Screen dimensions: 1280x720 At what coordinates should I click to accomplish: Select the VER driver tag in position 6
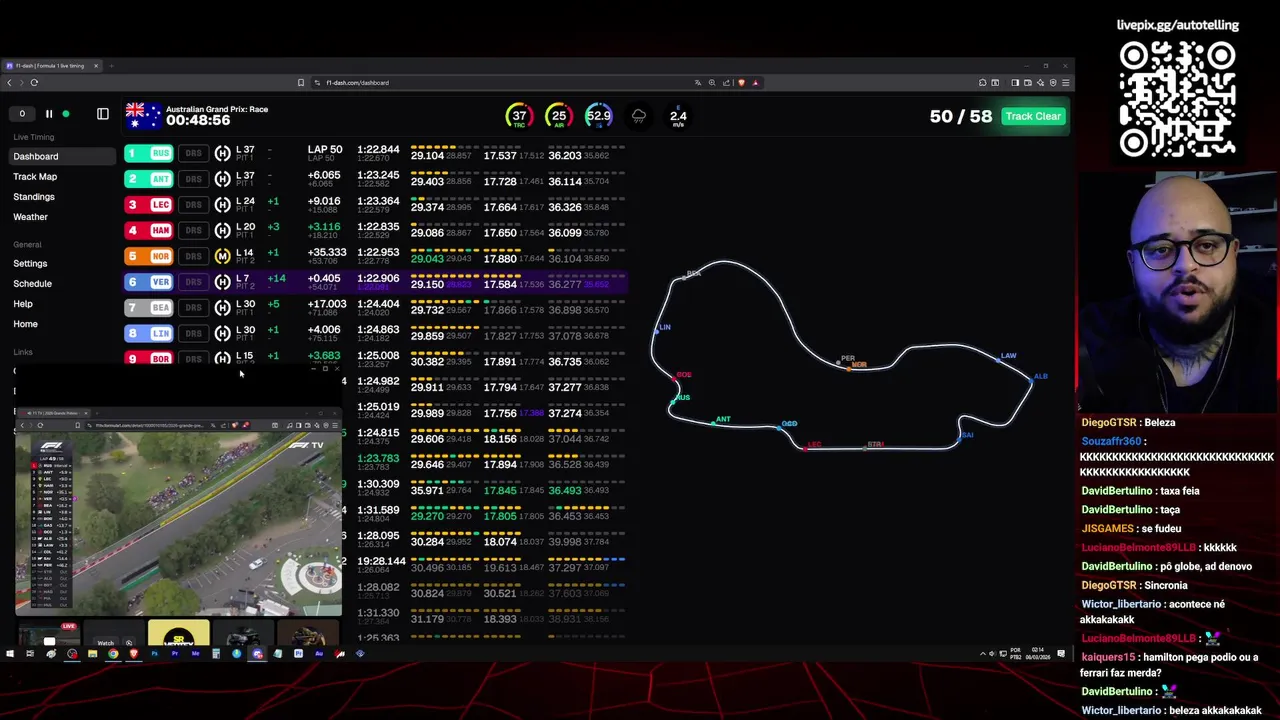pyautogui.click(x=149, y=282)
